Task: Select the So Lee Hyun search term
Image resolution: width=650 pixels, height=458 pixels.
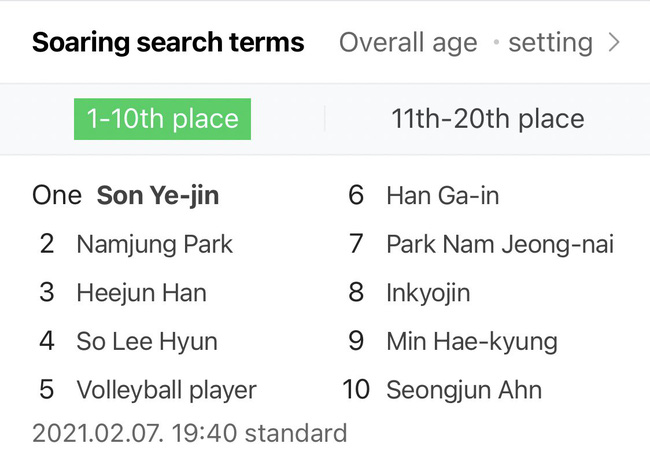Action: 146,341
